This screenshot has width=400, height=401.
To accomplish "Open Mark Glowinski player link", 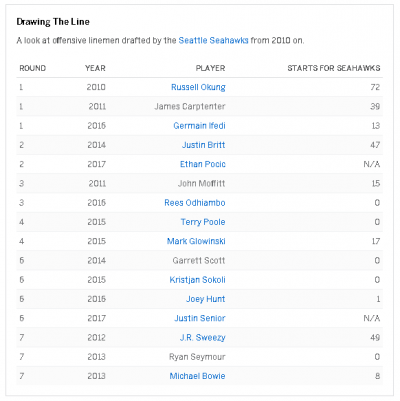I will [196, 241].
